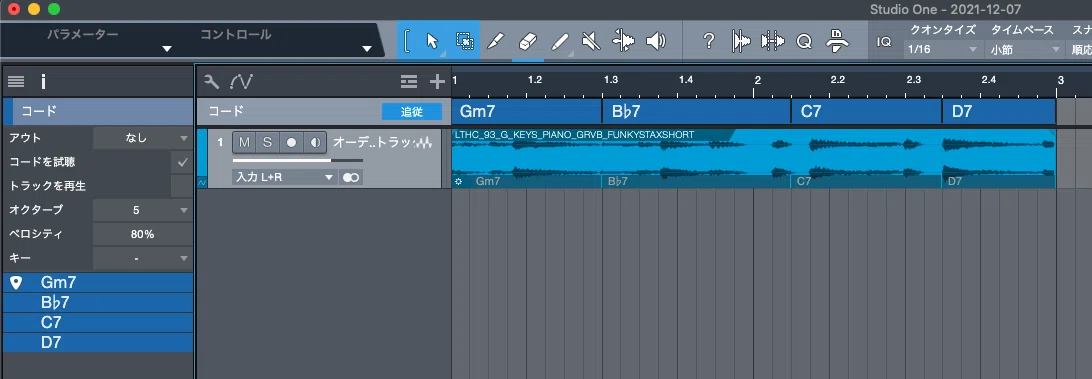Screen dimensions: 1092x379
Task: Select D7 in the chord list
Action: [x=98, y=343]
